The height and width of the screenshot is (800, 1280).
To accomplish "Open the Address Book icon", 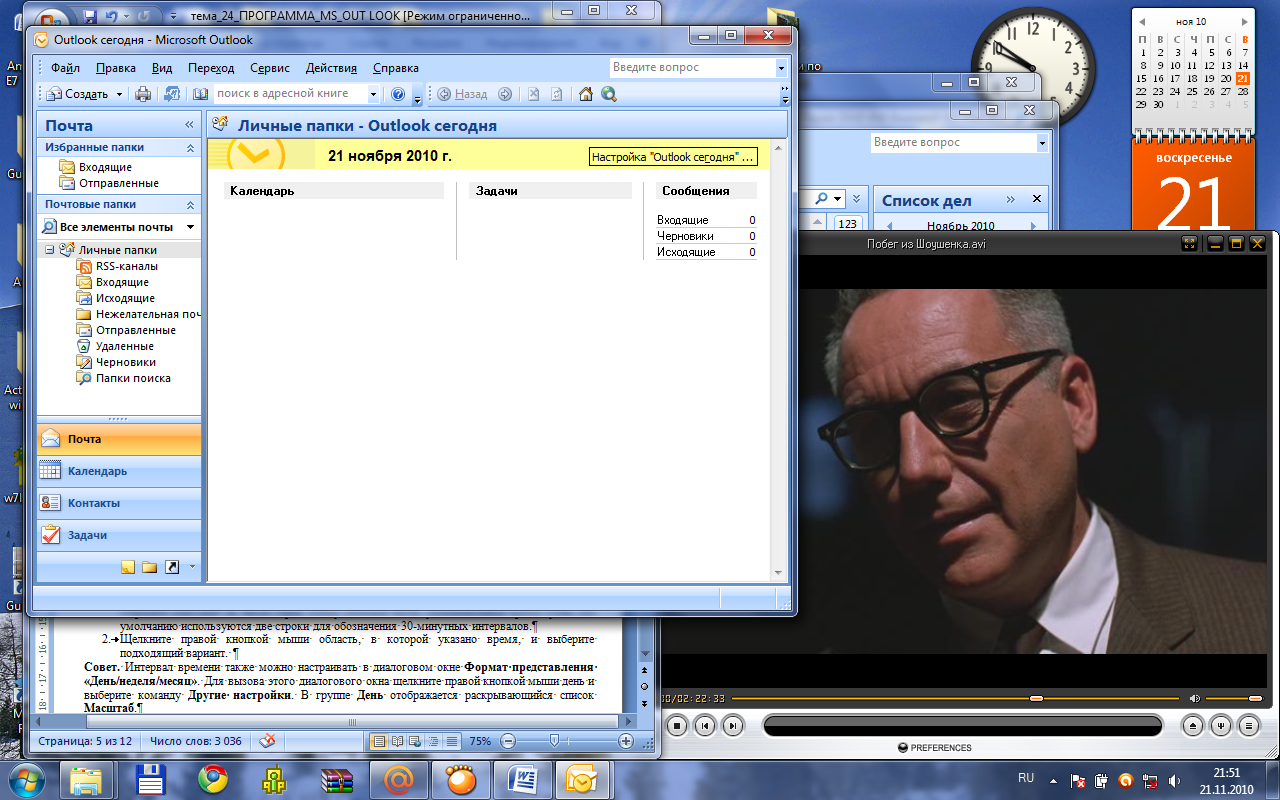I will tap(200, 94).
